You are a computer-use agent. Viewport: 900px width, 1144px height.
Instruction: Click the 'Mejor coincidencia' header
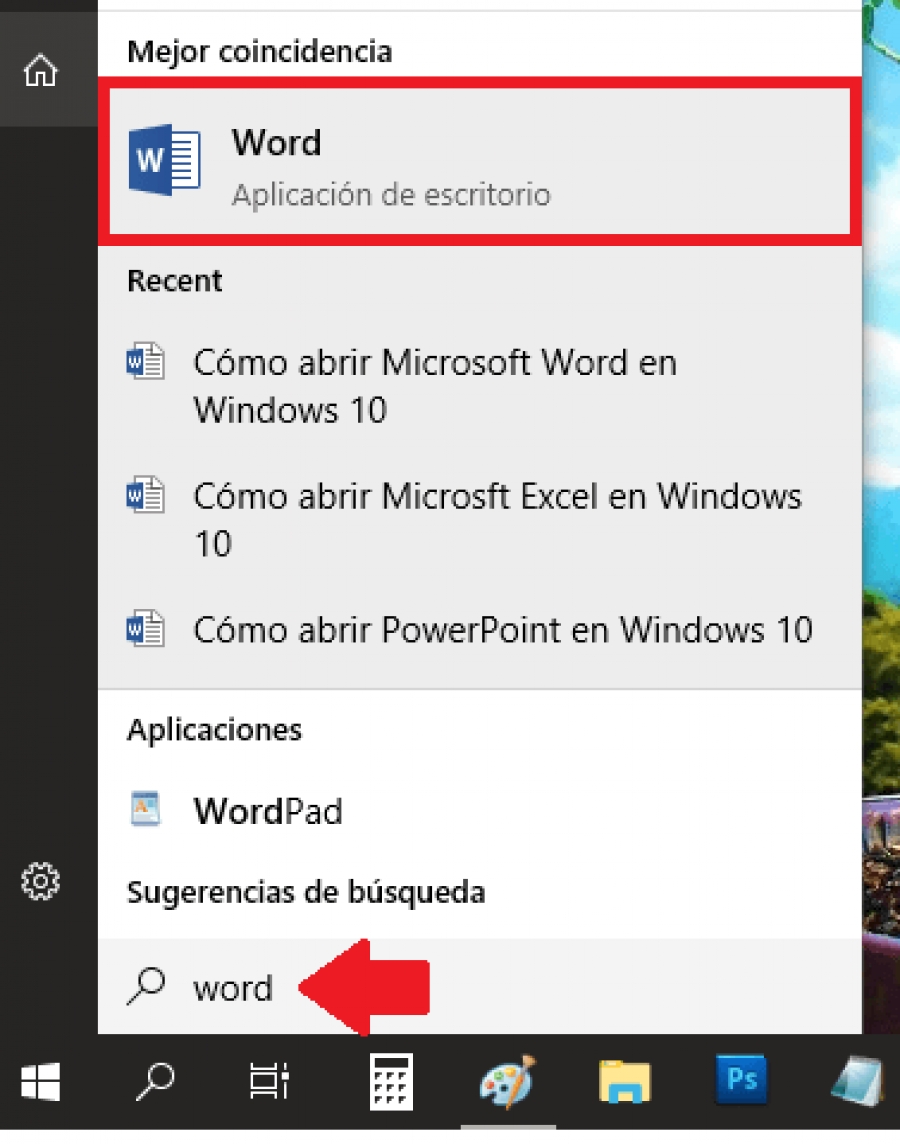(x=260, y=53)
